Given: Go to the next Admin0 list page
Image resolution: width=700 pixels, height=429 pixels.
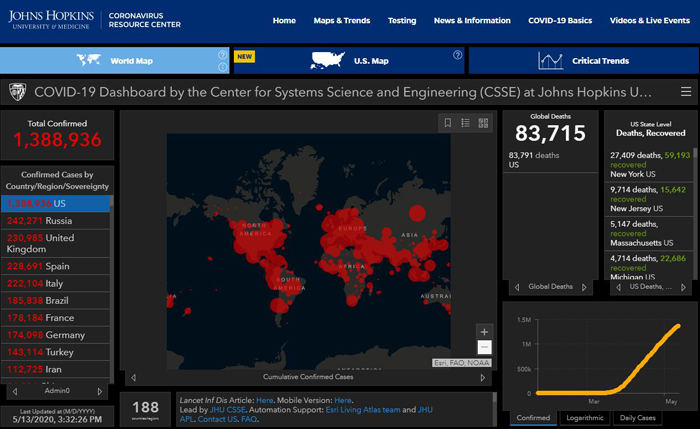Looking at the screenshot, I should 100,392.
